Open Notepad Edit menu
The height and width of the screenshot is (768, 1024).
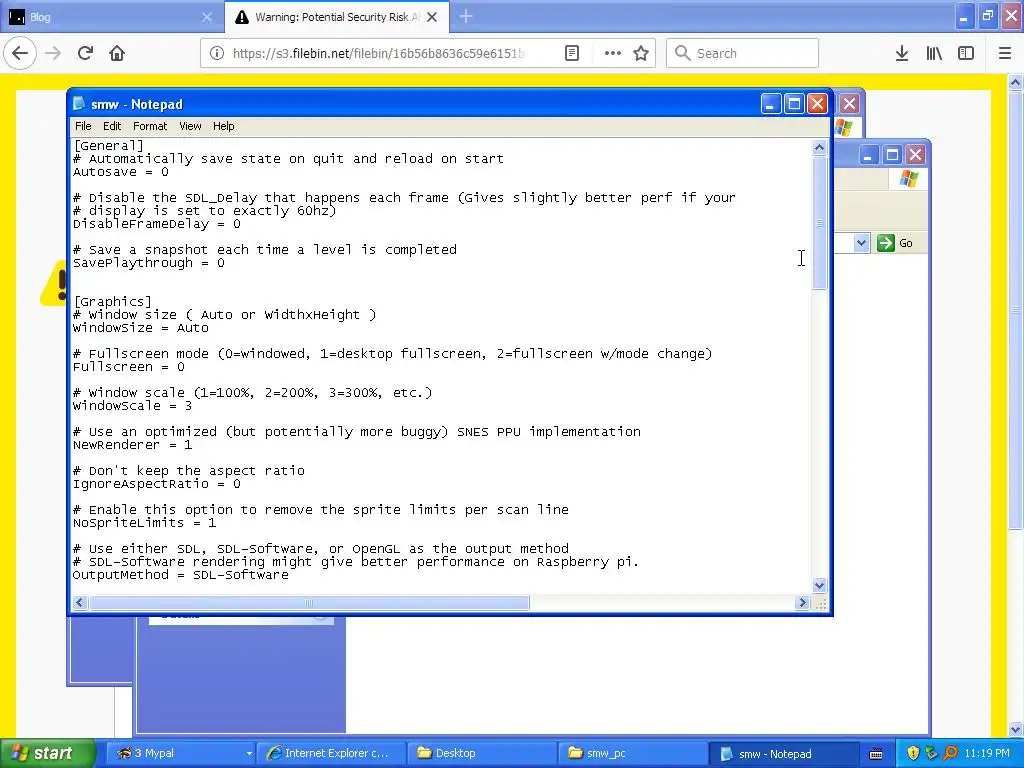(112, 126)
